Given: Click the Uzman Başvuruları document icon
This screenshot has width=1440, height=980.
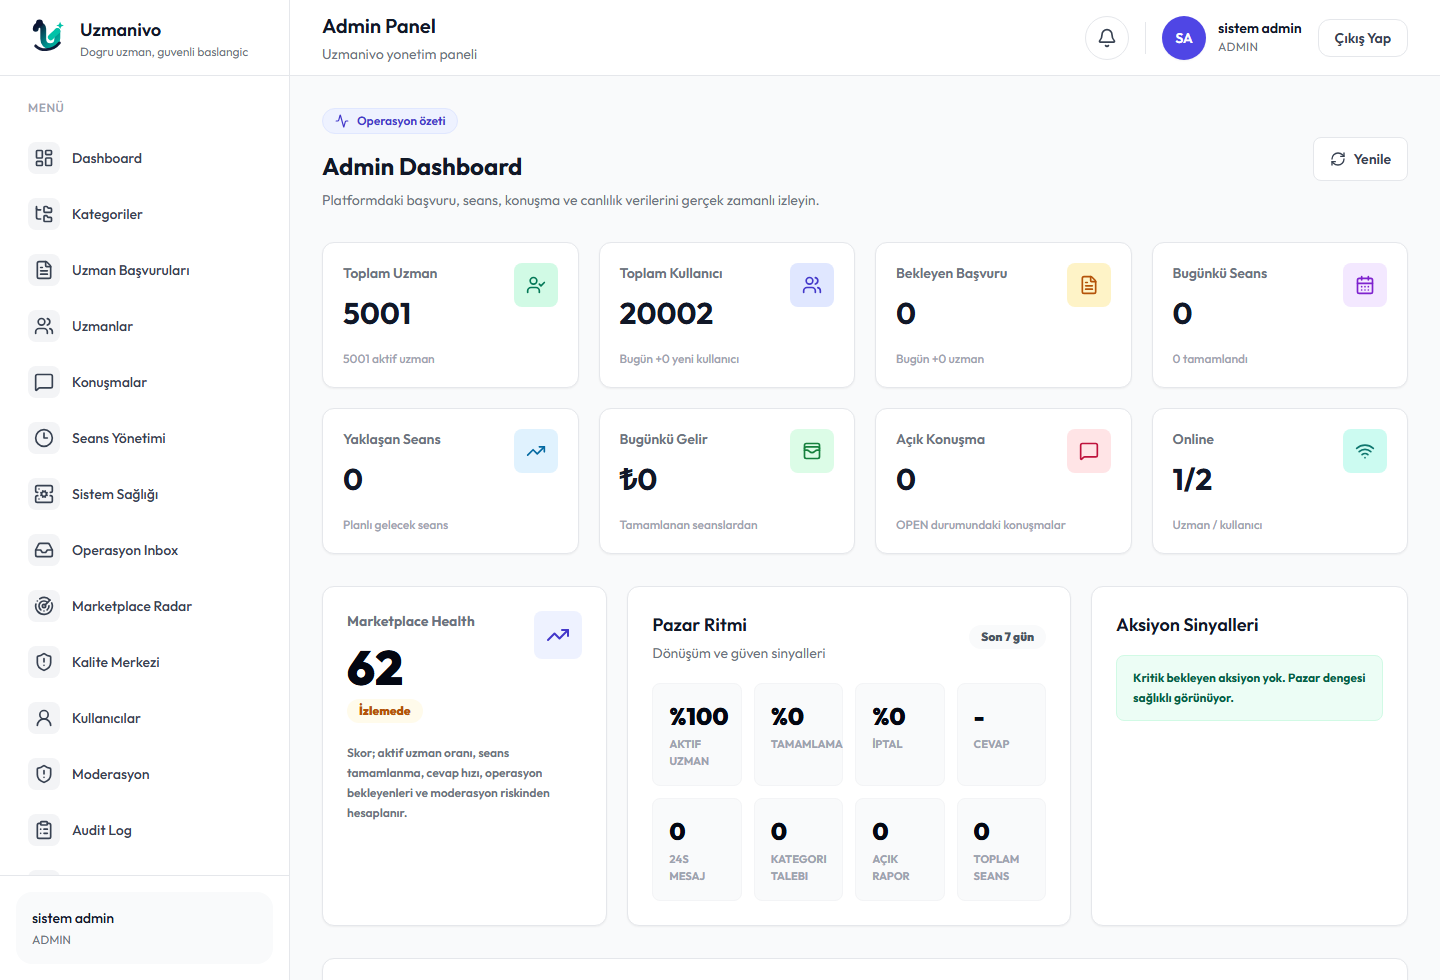Looking at the screenshot, I should pos(44,270).
